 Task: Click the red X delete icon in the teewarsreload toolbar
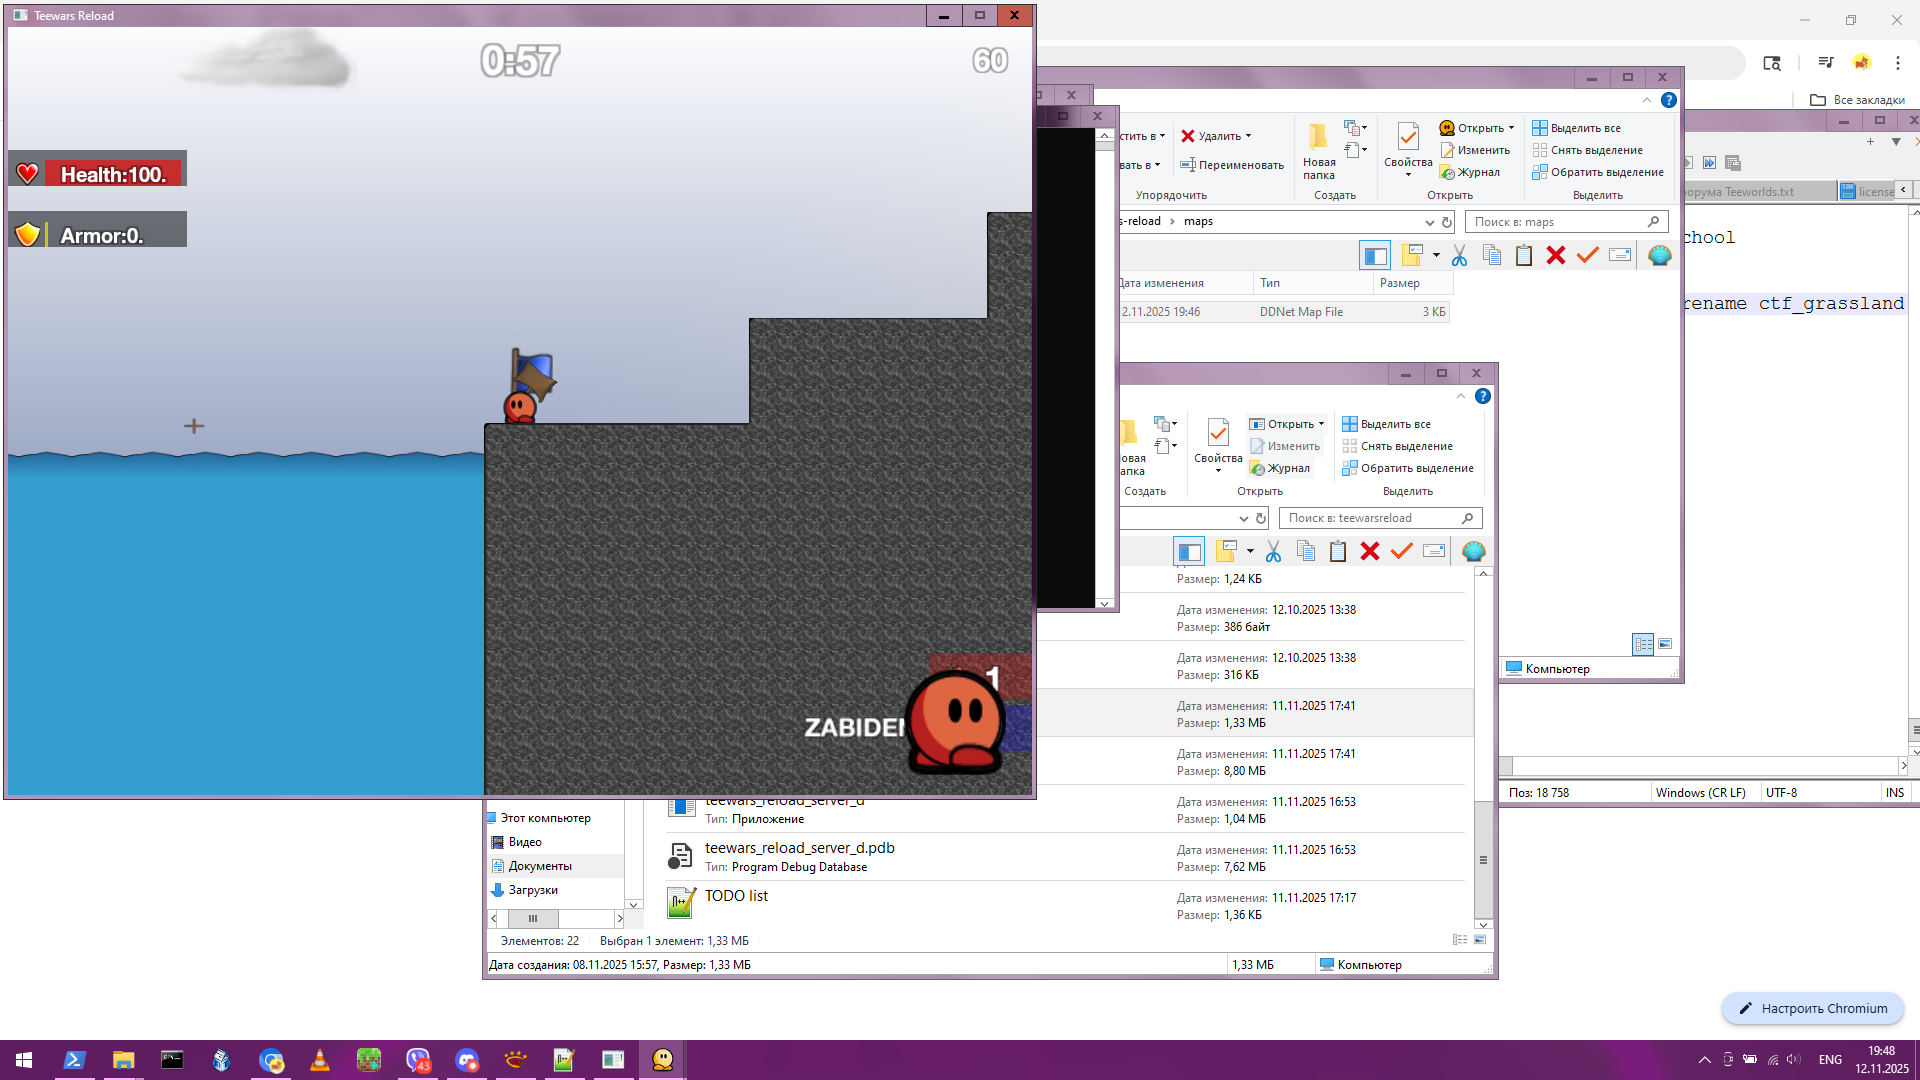(1370, 552)
